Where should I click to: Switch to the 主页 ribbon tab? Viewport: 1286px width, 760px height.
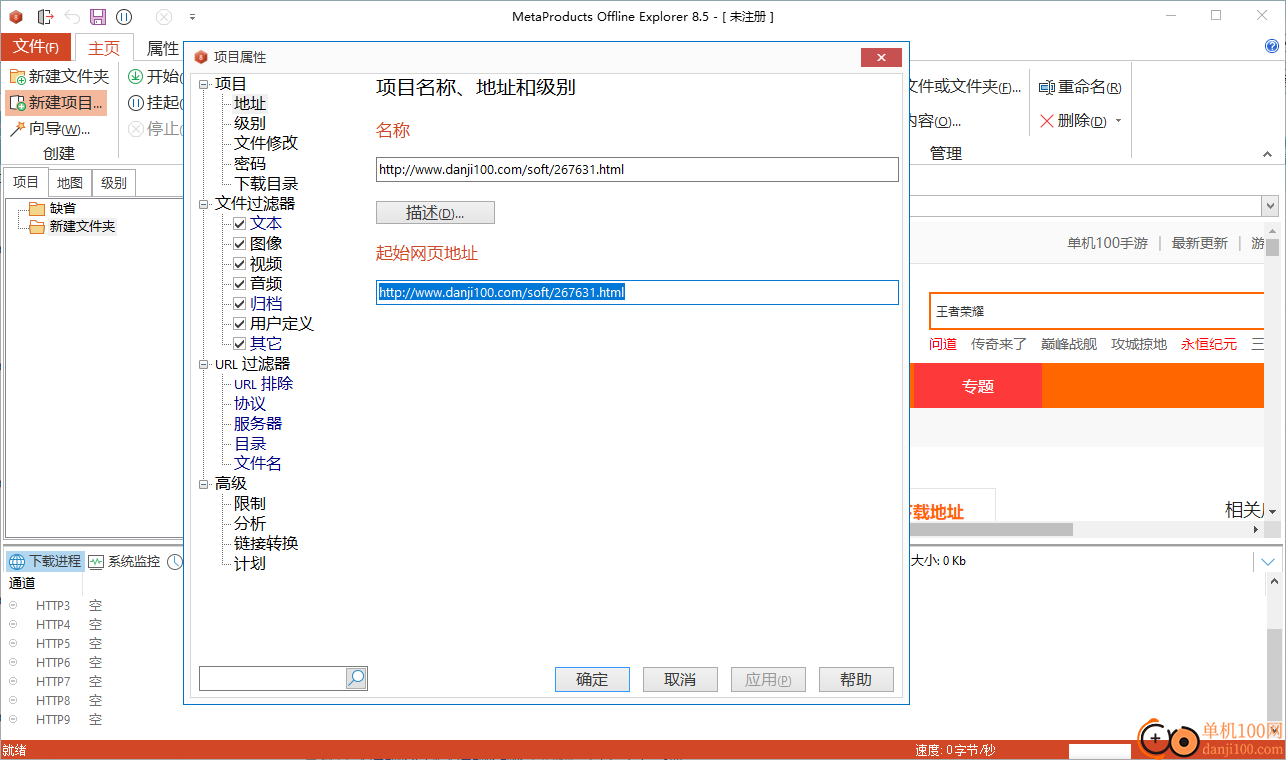click(x=104, y=48)
